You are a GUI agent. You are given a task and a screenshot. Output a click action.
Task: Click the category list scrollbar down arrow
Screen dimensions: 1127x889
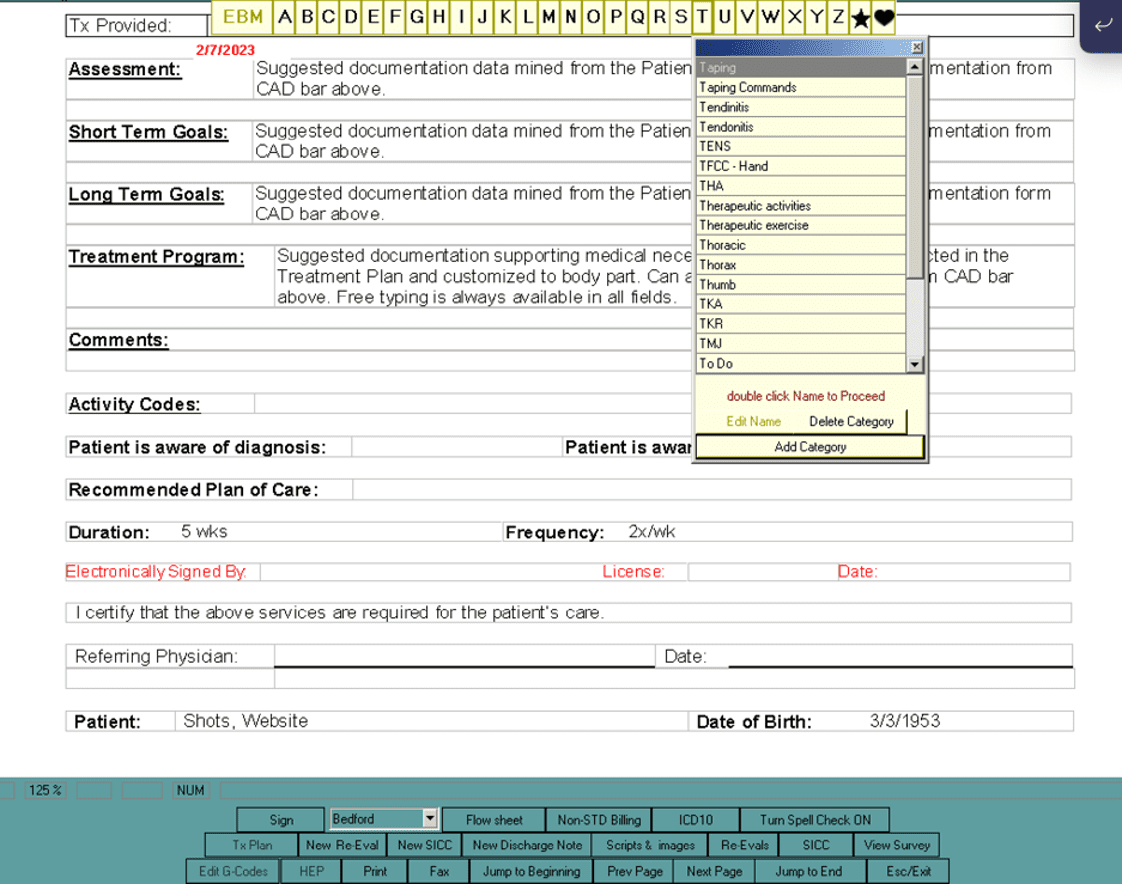(914, 363)
